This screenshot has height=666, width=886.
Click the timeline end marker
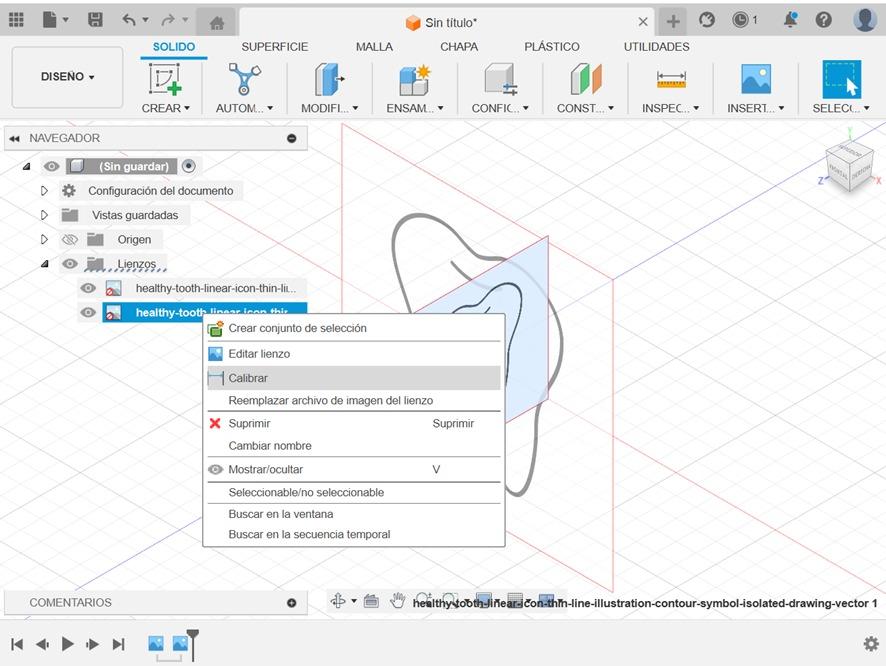(193, 645)
